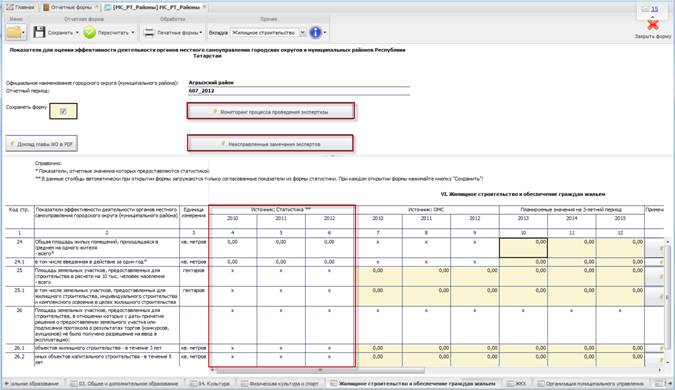Screen dimensions: 675x390
Task: Click Неисправленные замечания экспертов button
Action: [x=271, y=144]
